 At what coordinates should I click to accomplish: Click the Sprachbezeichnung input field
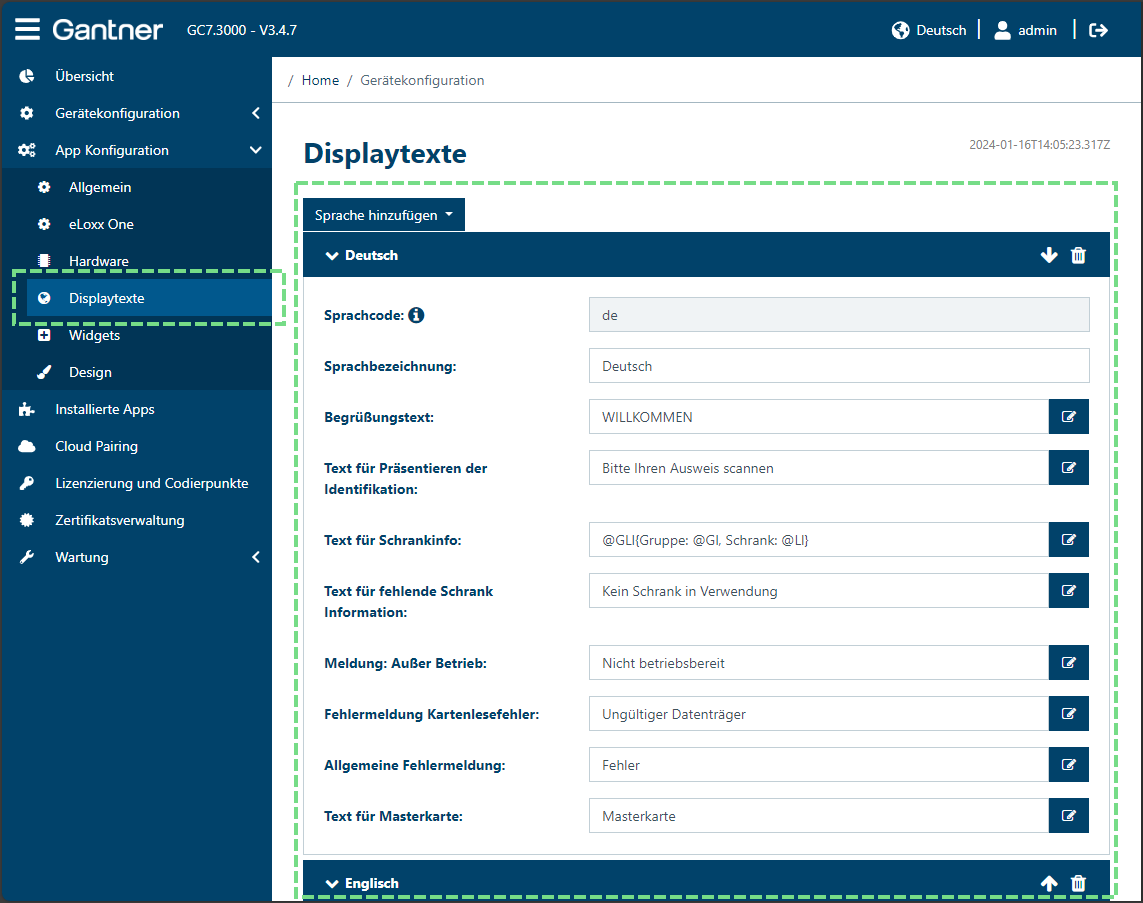(839, 366)
